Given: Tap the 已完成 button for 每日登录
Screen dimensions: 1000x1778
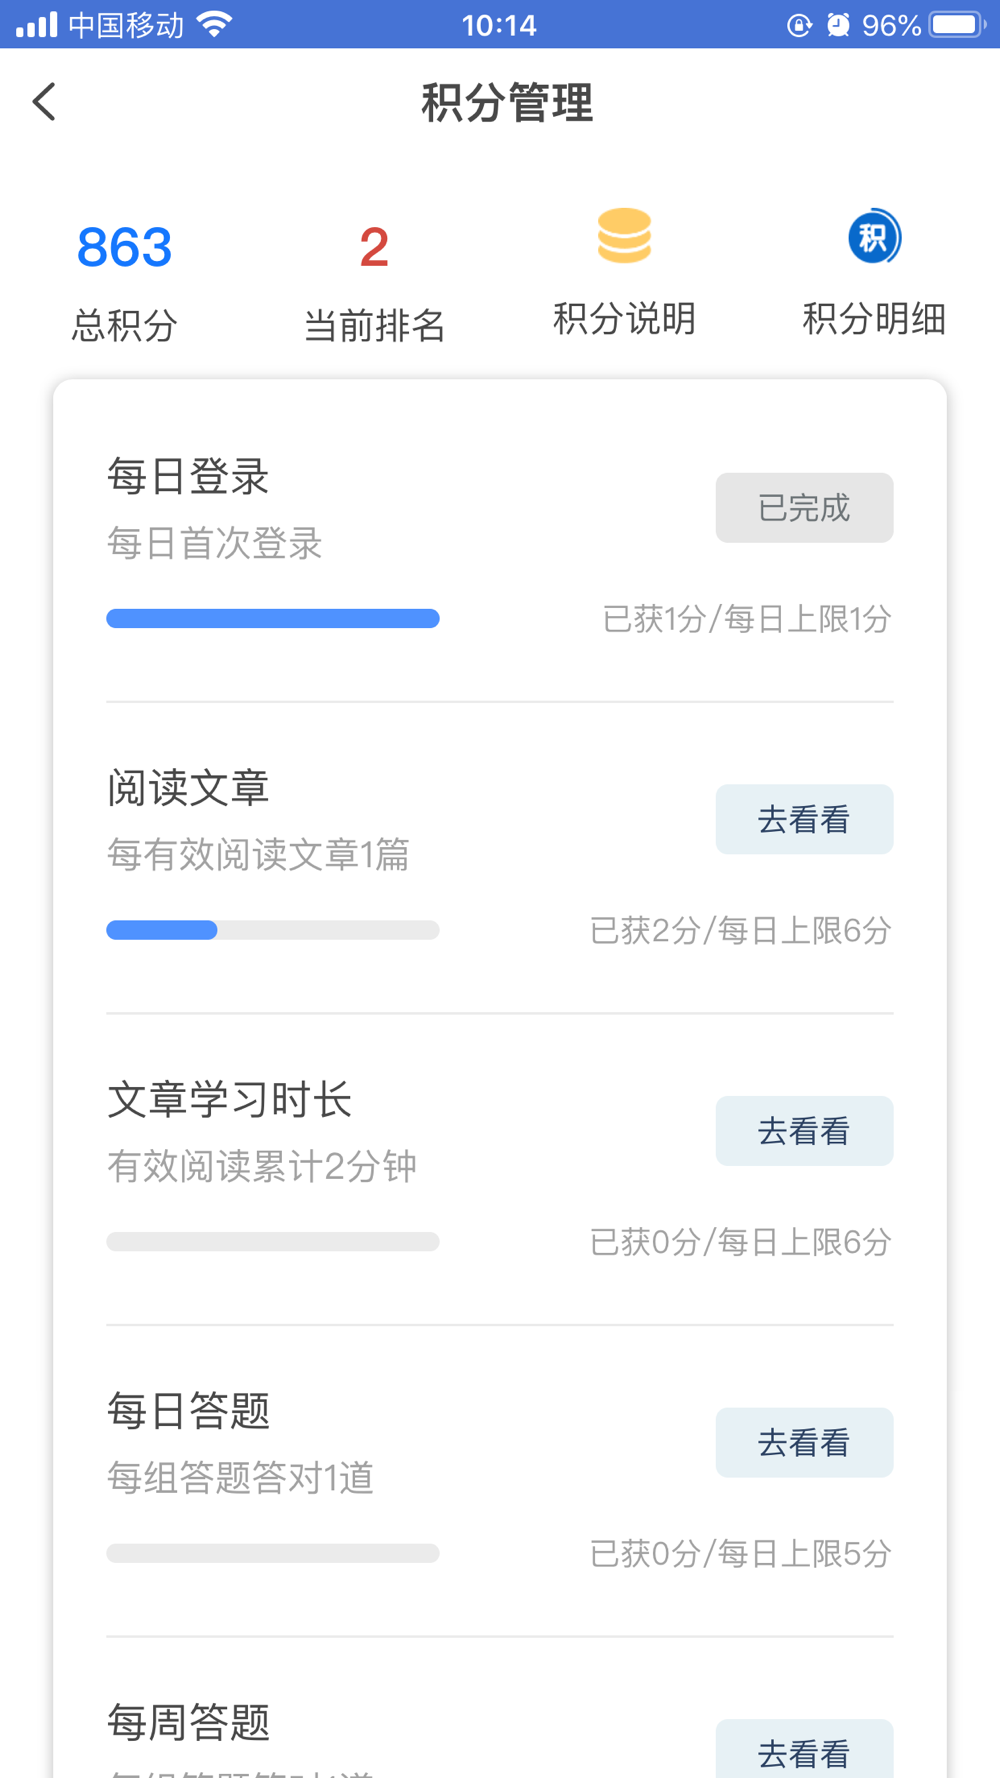Looking at the screenshot, I should [804, 508].
